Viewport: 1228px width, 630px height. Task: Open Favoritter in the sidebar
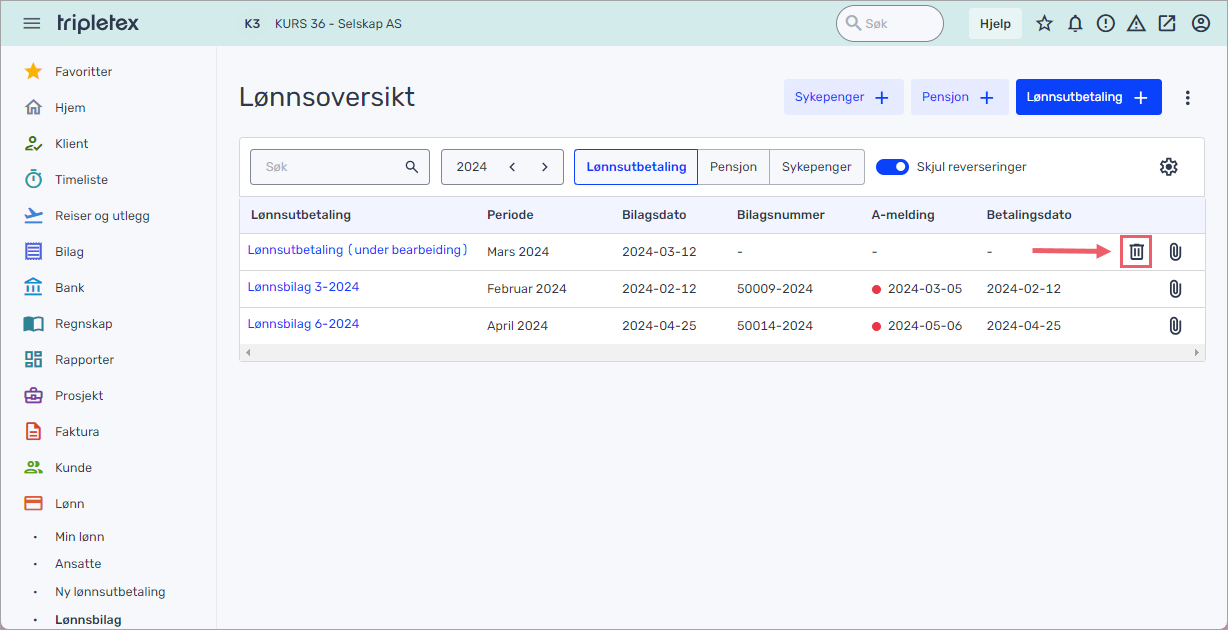(83, 72)
